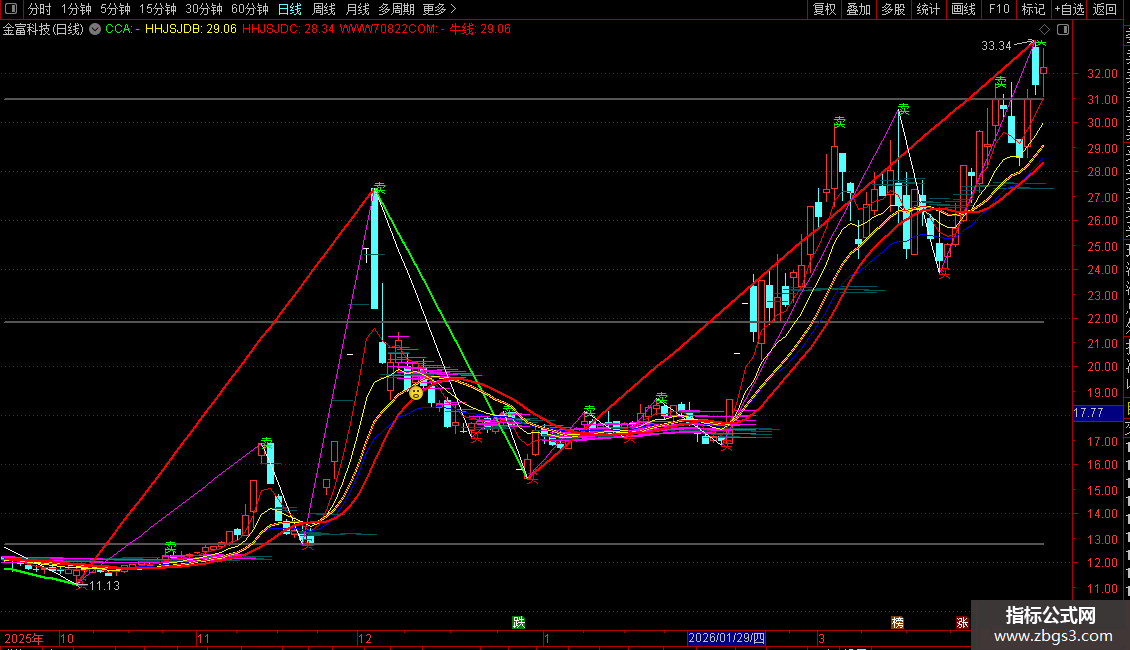Switch to the 5分钟 period
This screenshot has width=1130, height=650.
[x=115, y=9]
